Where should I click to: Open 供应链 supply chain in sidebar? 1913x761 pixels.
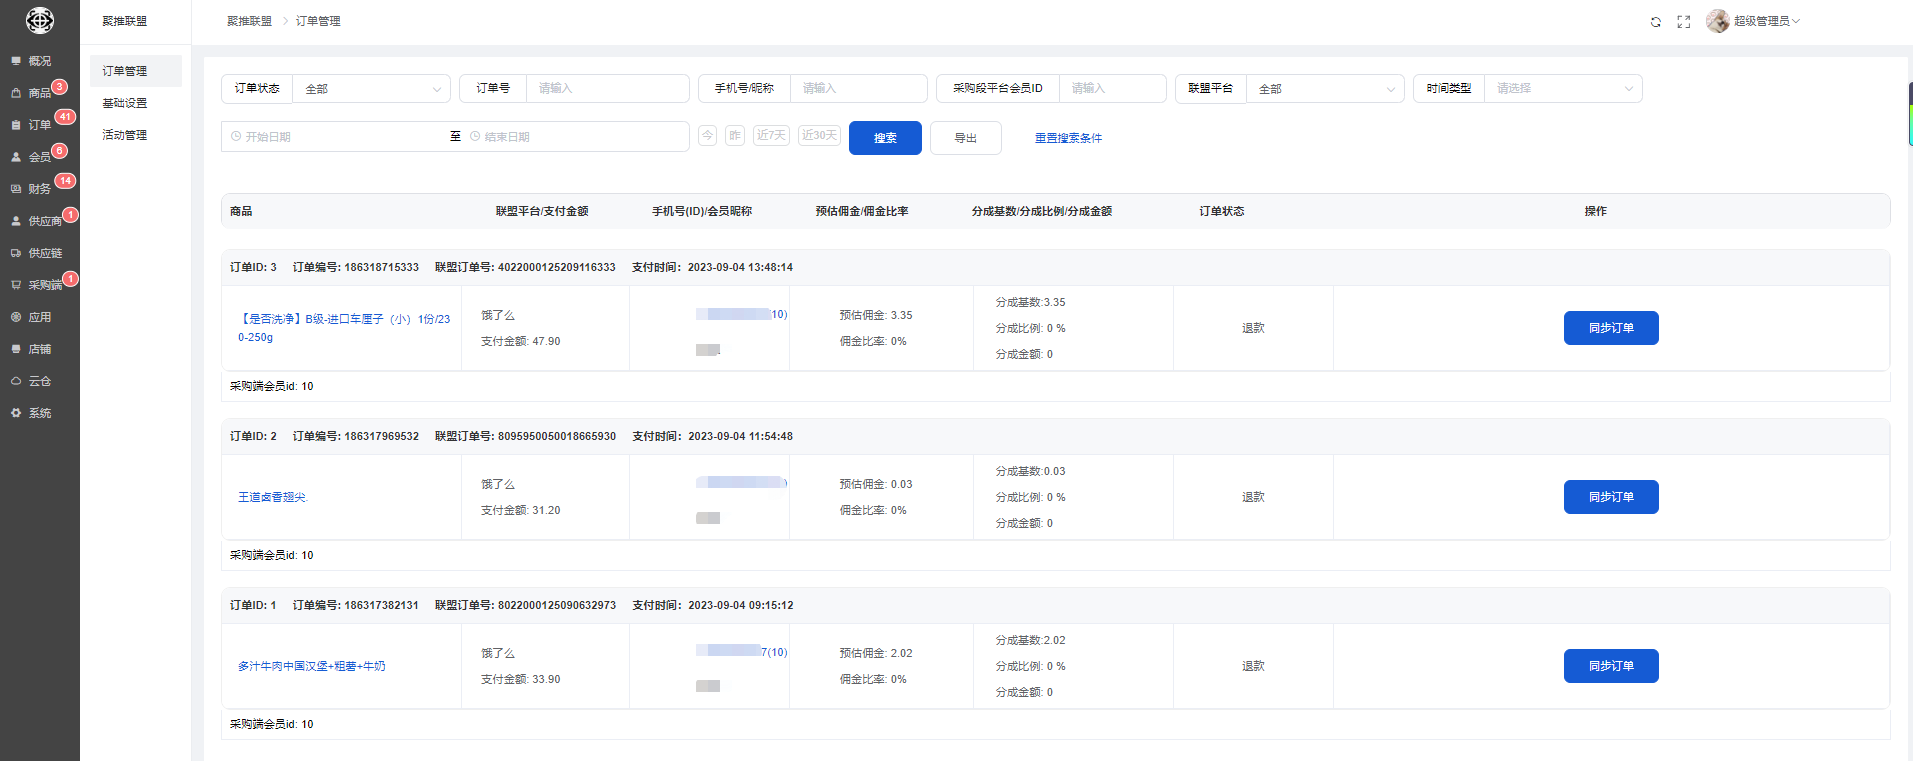click(44, 253)
